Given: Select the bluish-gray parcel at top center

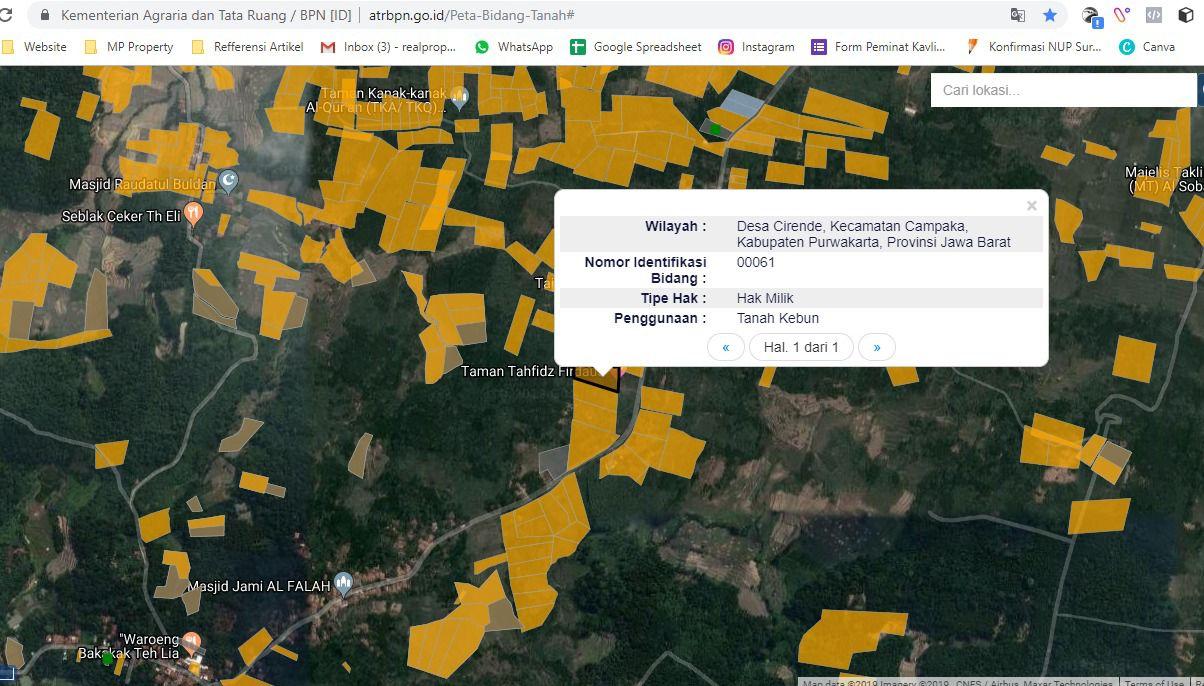Looking at the screenshot, I should (743, 102).
